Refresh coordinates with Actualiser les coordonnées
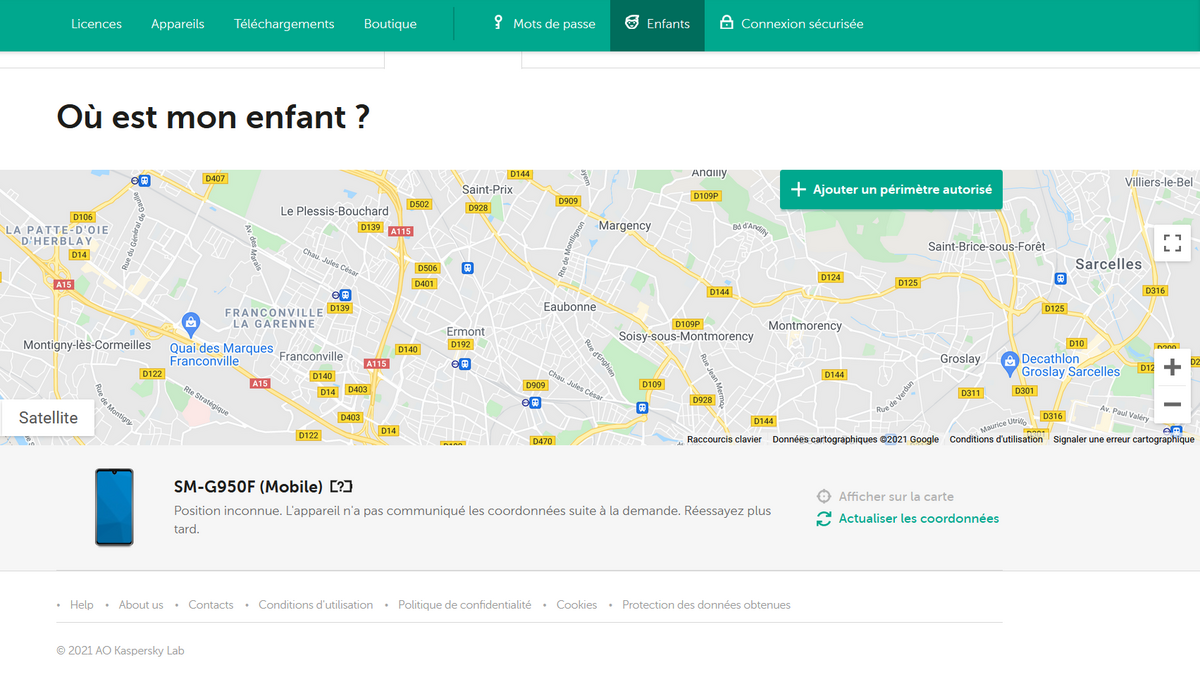 pyautogui.click(x=918, y=518)
